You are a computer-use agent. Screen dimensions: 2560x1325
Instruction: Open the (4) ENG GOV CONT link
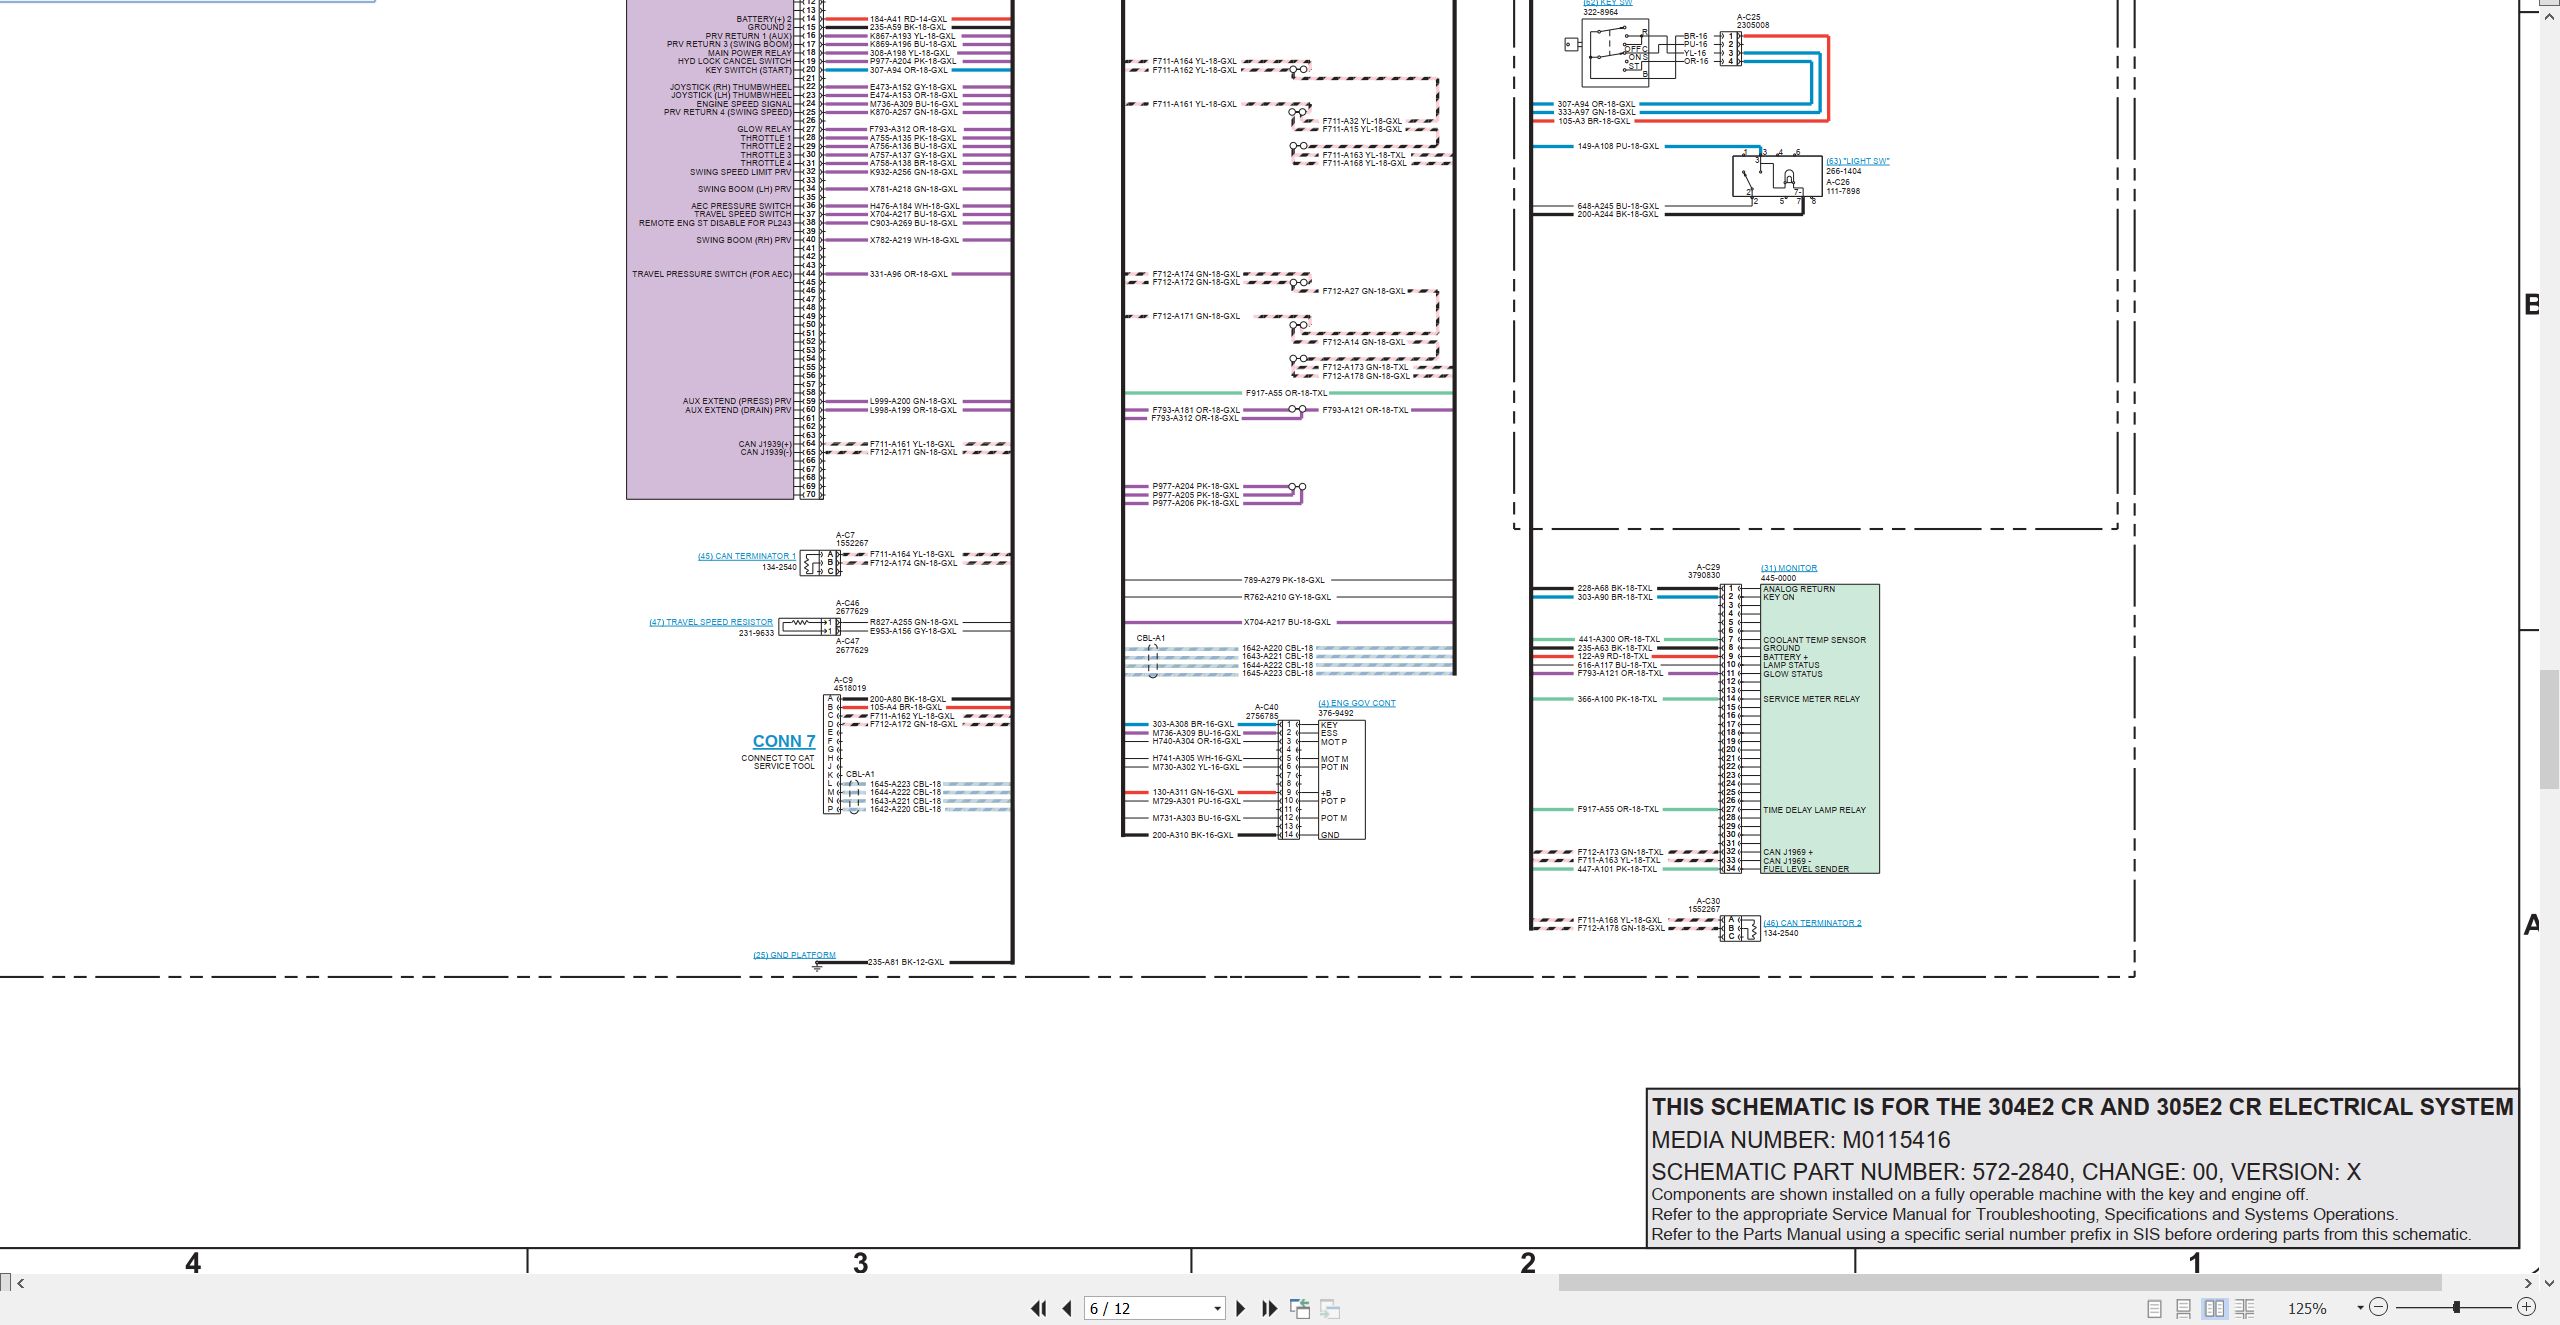click(1357, 703)
